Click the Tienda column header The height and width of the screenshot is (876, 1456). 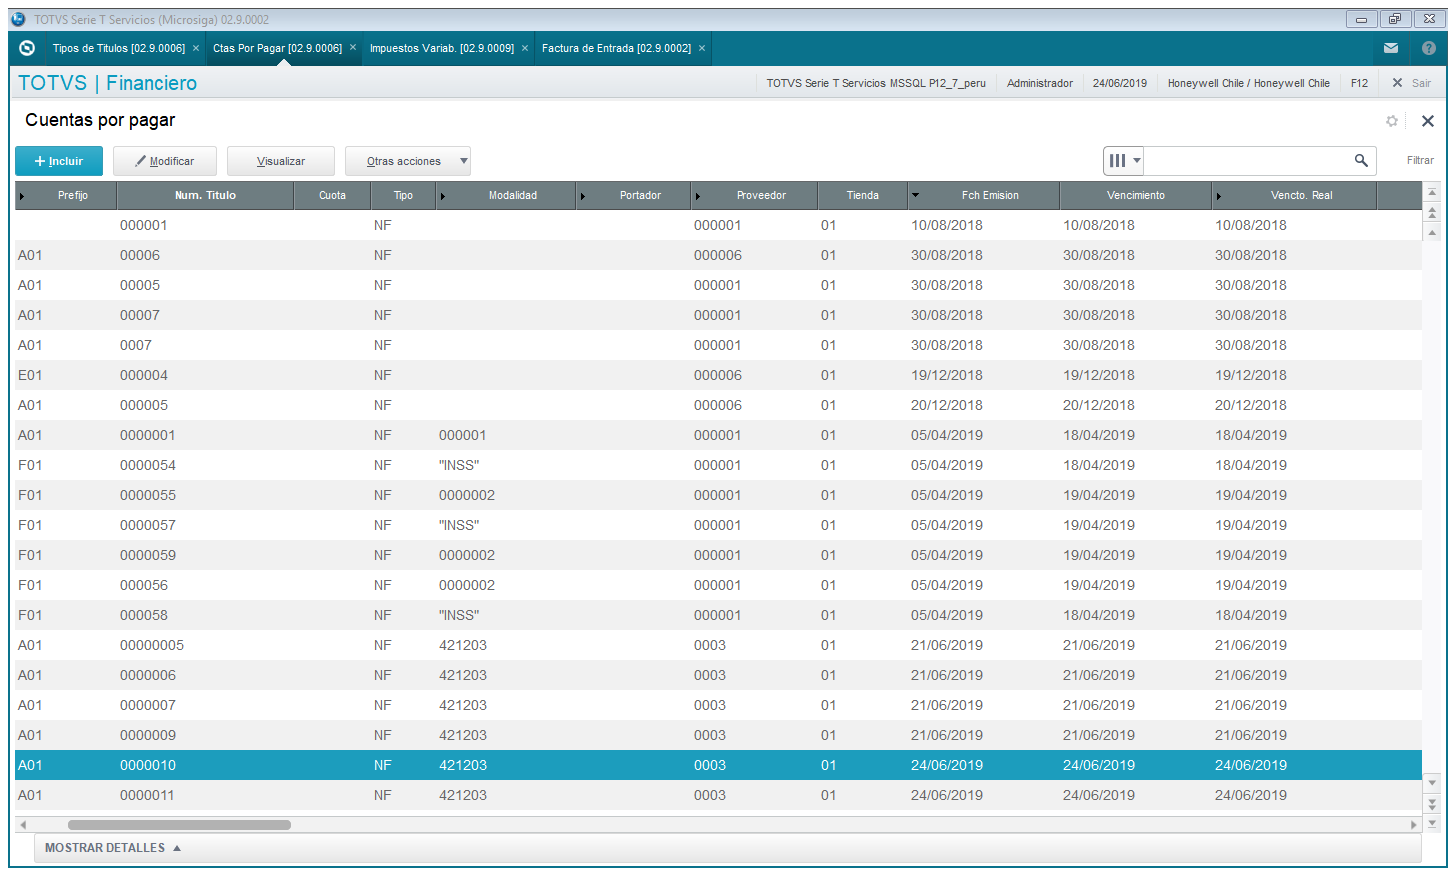click(x=863, y=195)
